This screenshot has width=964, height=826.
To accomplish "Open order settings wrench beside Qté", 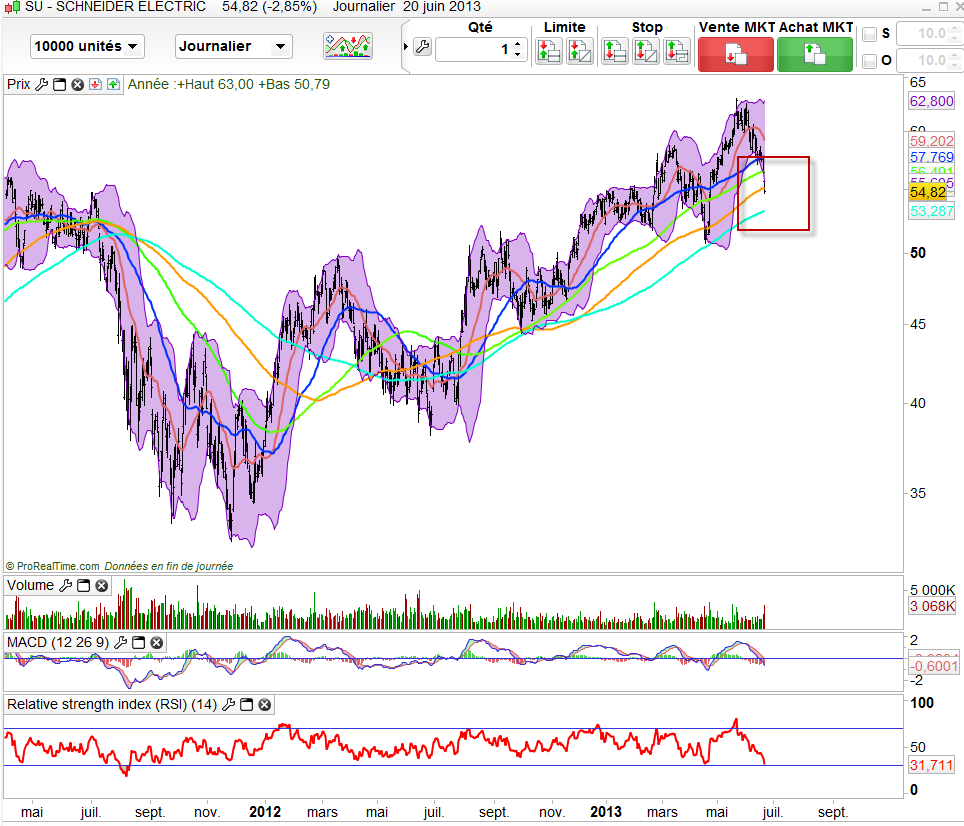I will pyautogui.click(x=421, y=47).
